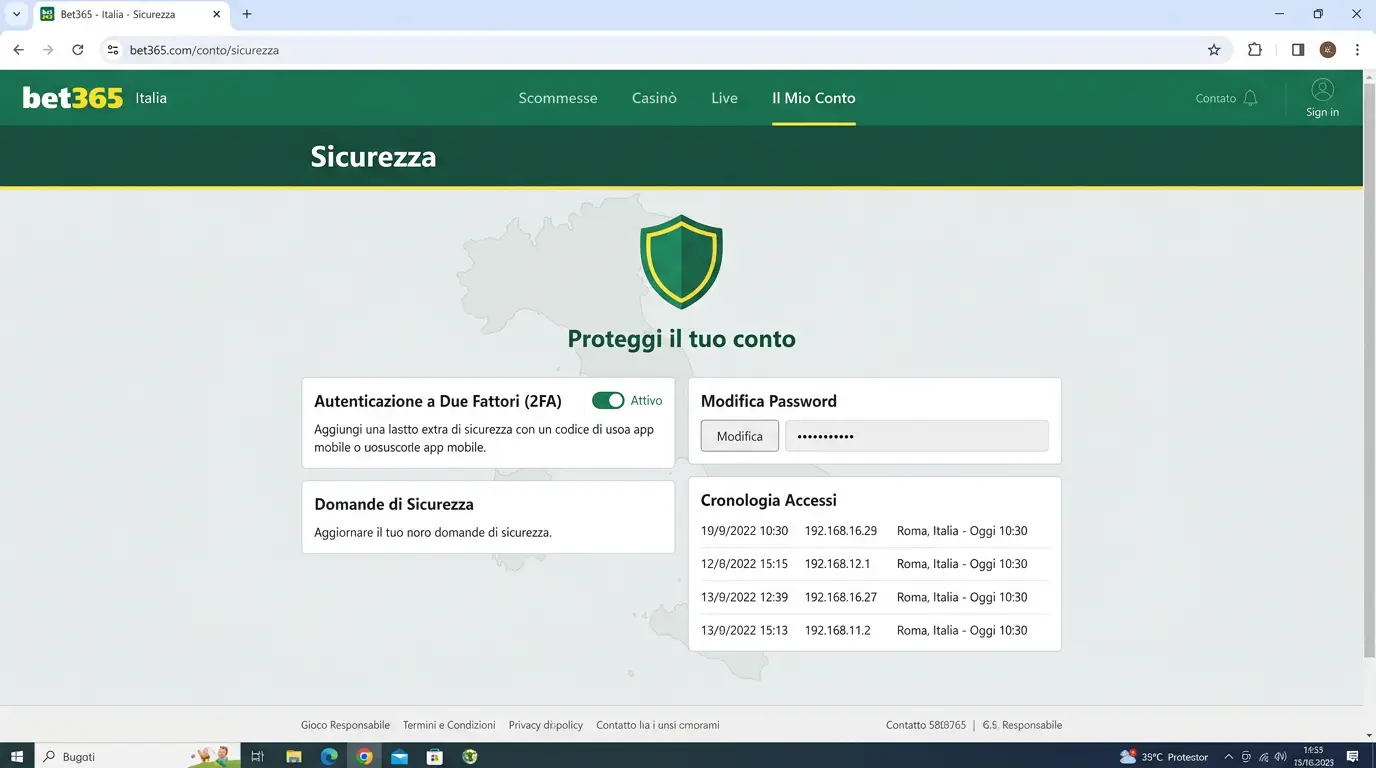This screenshot has width=1376, height=768.
Task: Open the Privacy policy link
Action: [x=545, y=724]
